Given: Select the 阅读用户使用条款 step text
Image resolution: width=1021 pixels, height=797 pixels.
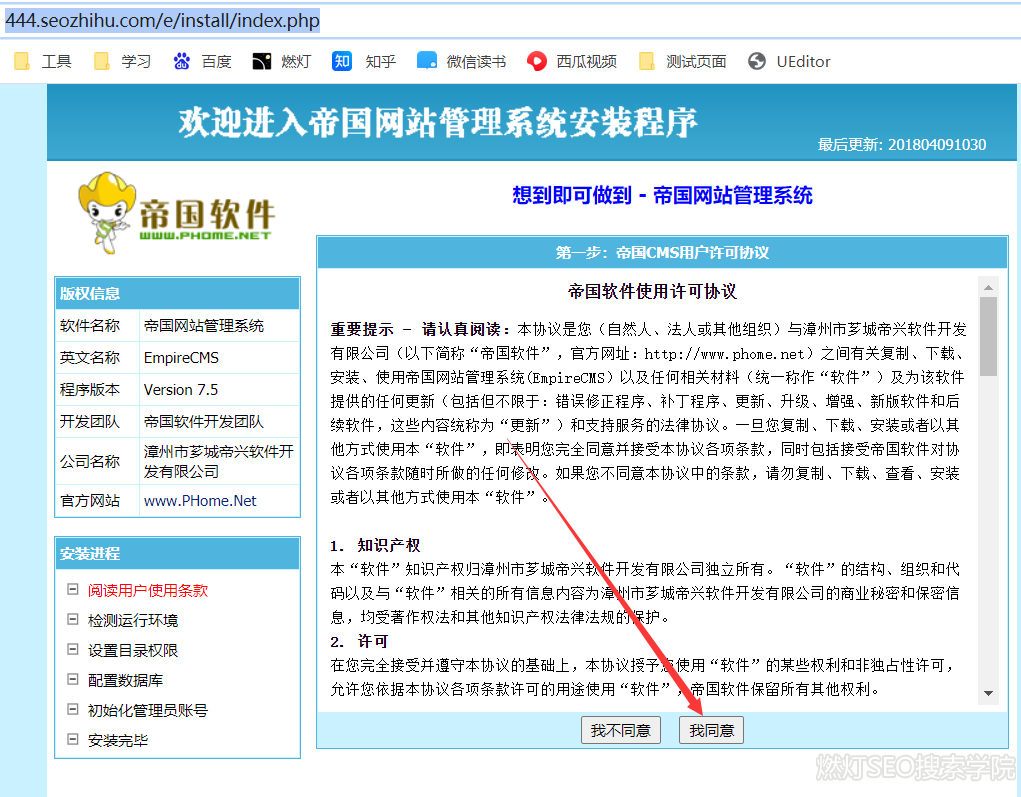Looking at the screenshot, I should click(x=148, y=591).
